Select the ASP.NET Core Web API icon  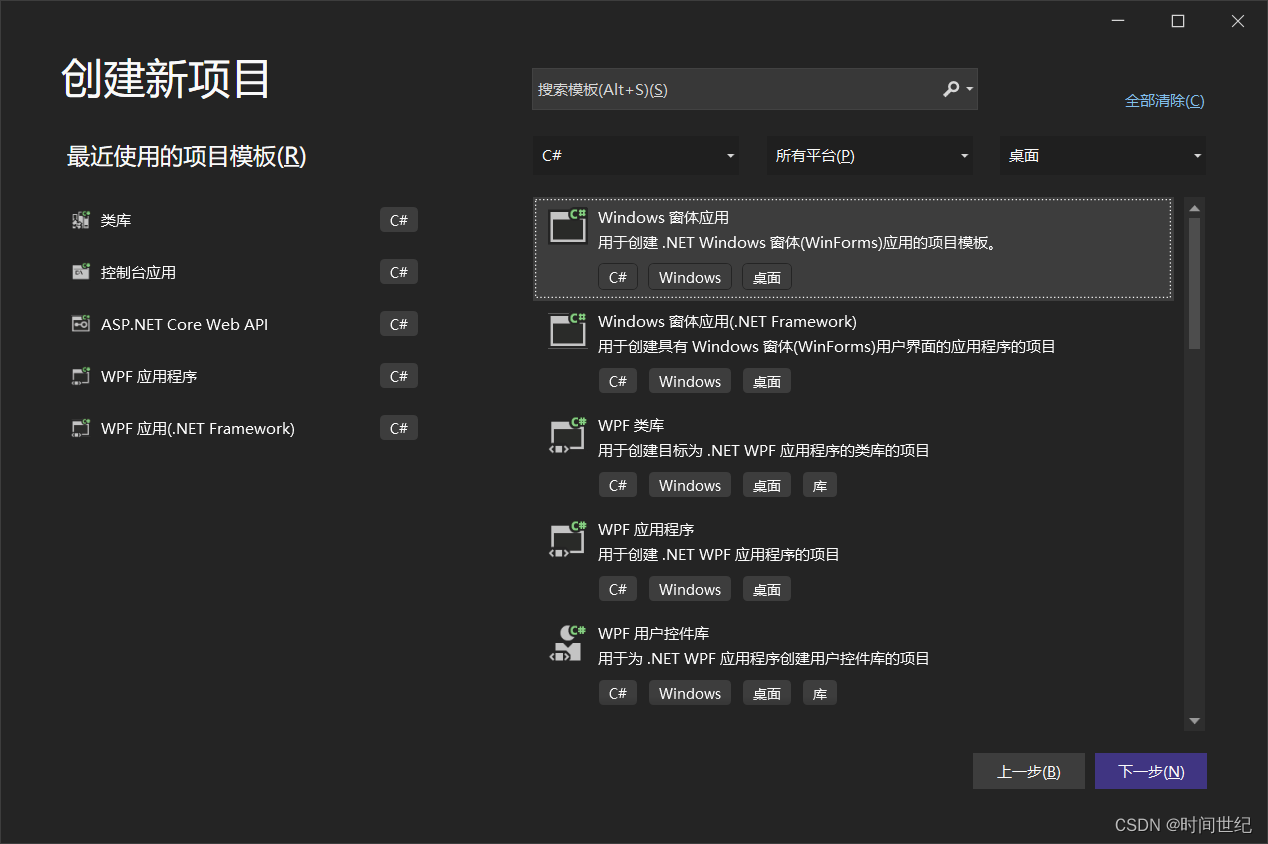click(x=80, y=323)
